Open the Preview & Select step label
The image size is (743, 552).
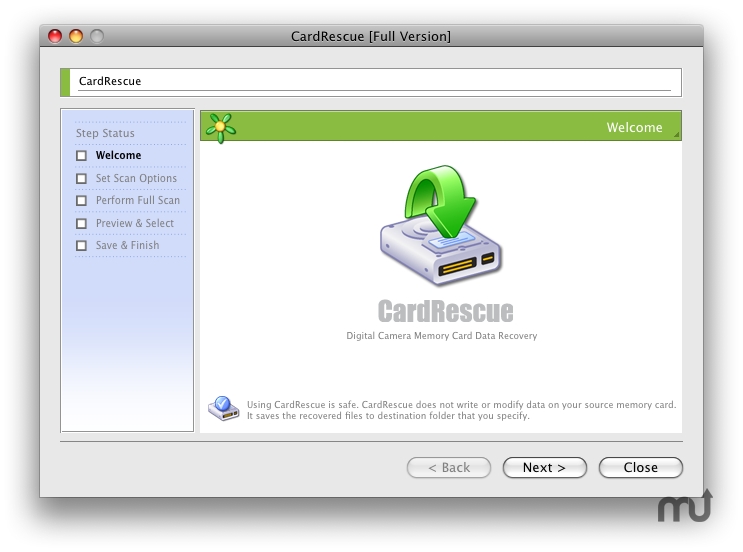click(x=135, y=223)
